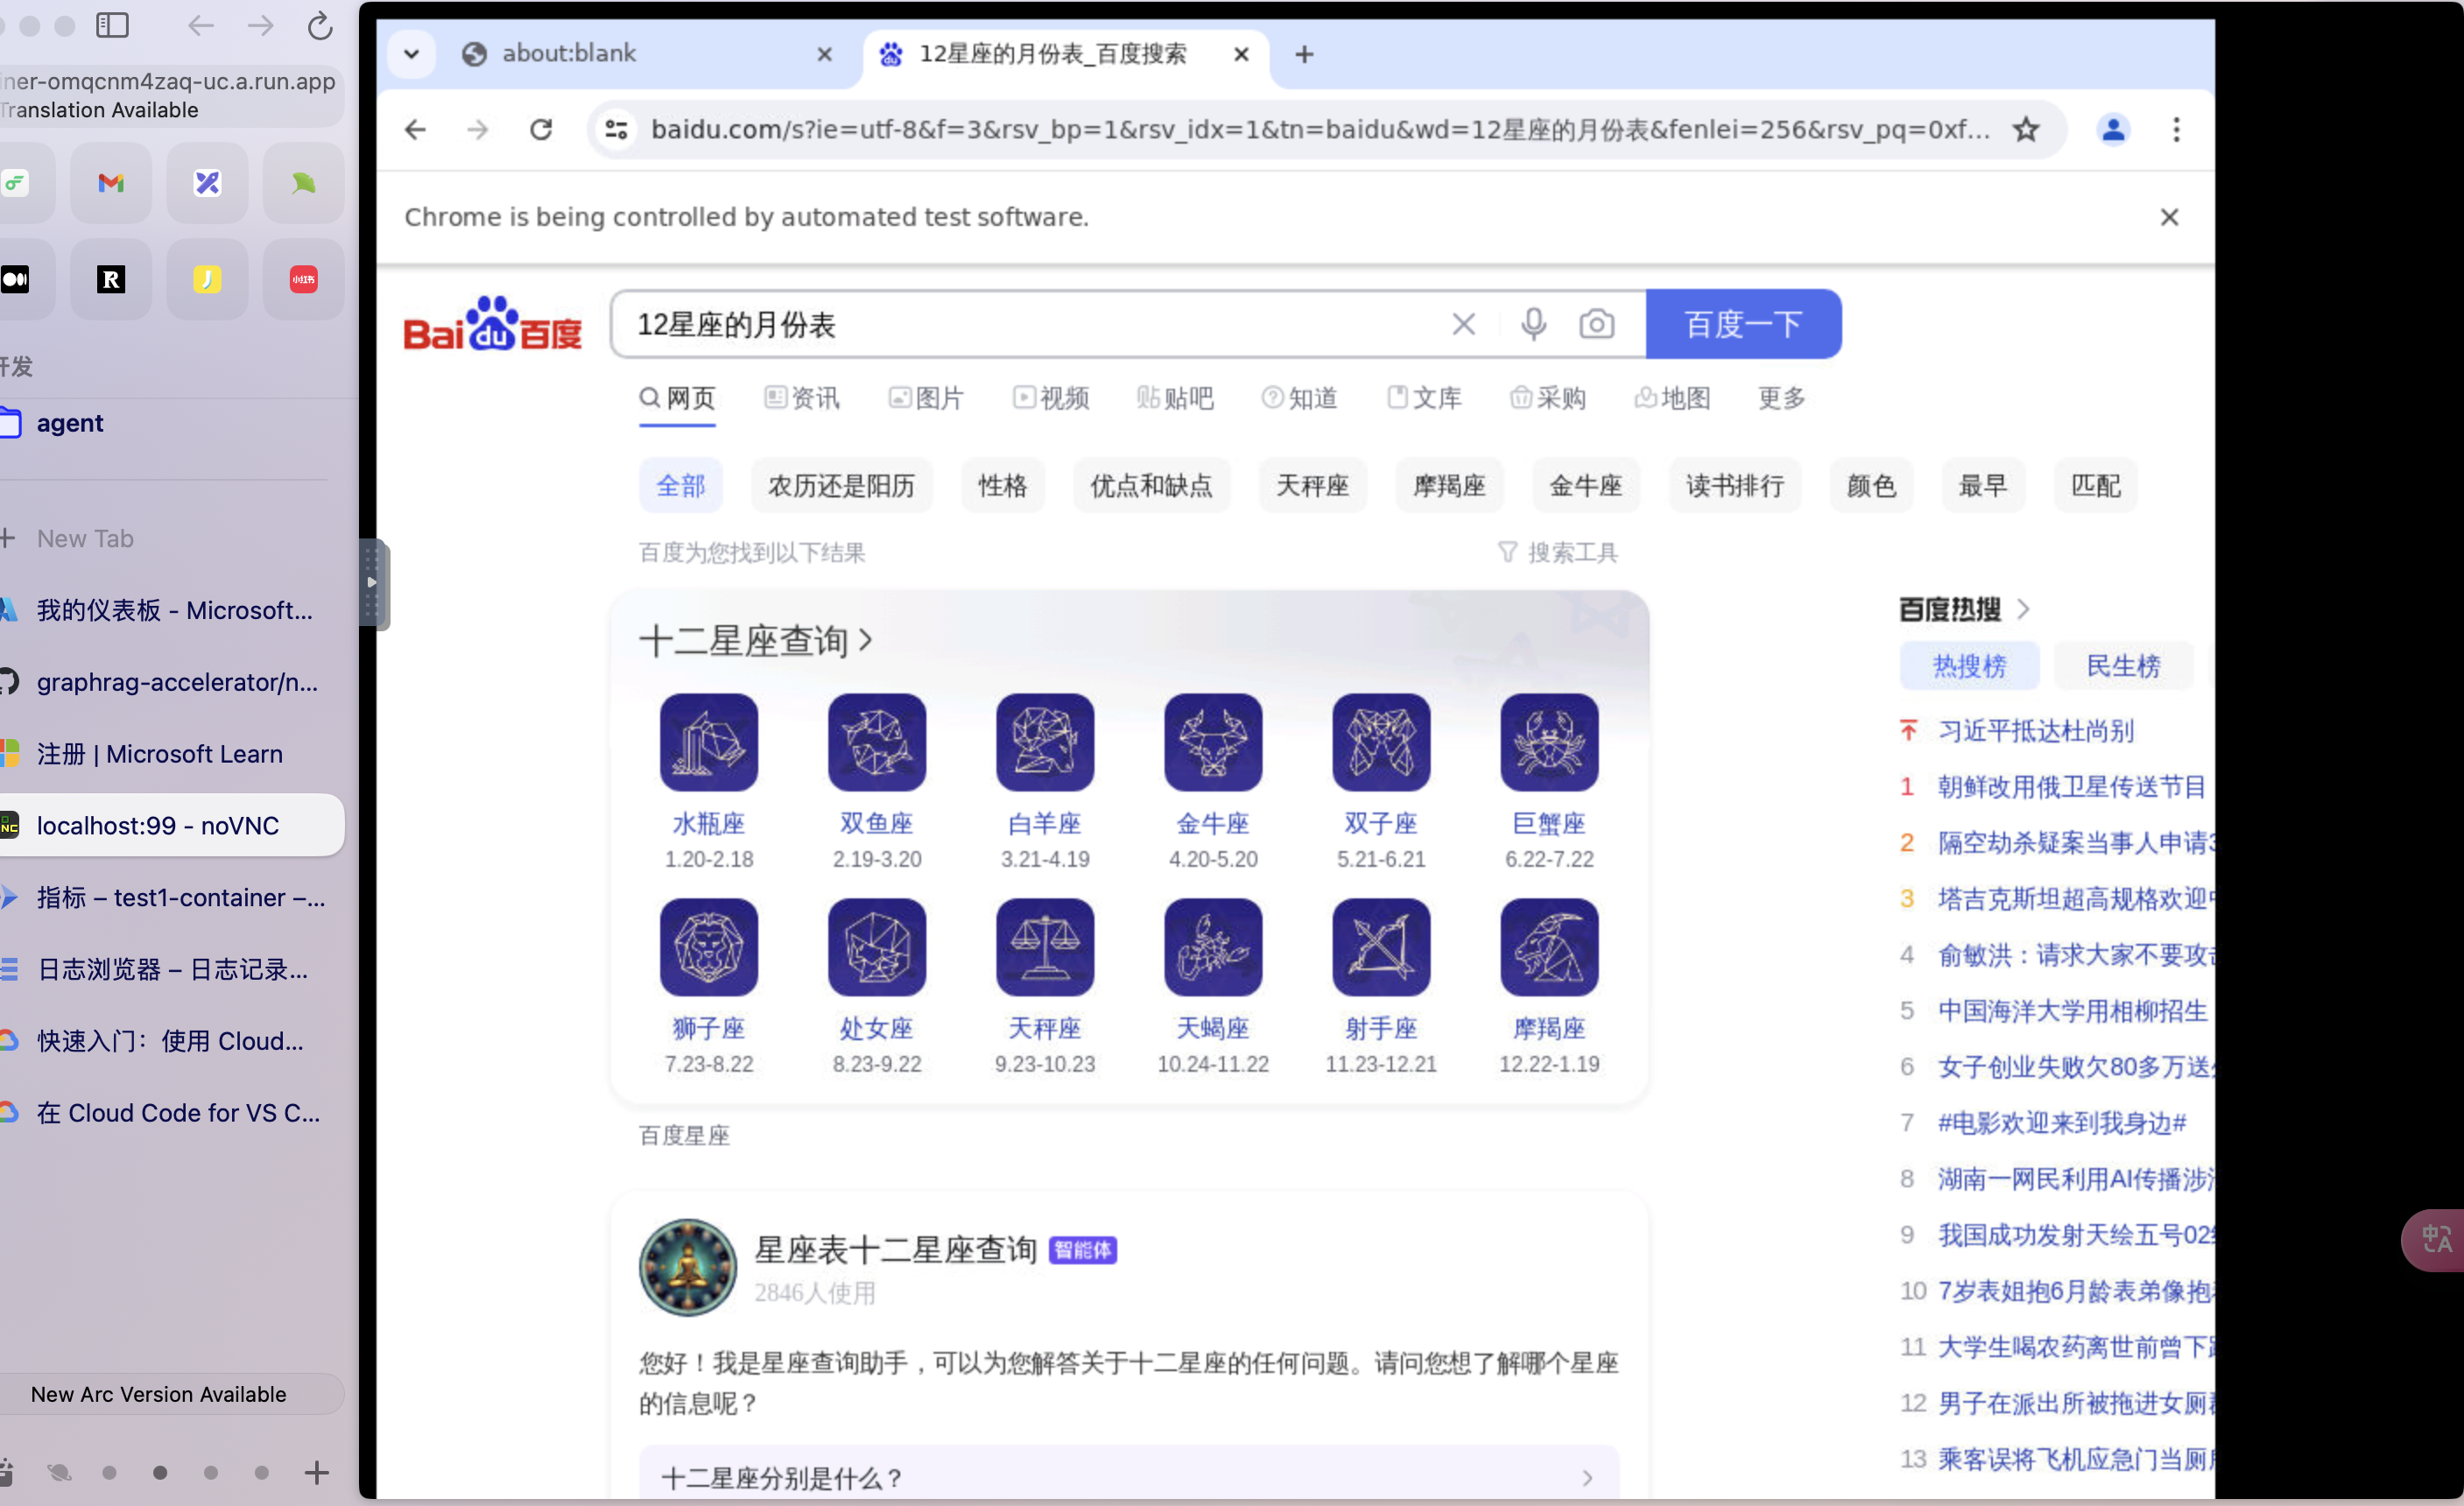
Task: Toggle the Arc sidebar panel icon
Action: pyautogui.click(x=112, y=25)
